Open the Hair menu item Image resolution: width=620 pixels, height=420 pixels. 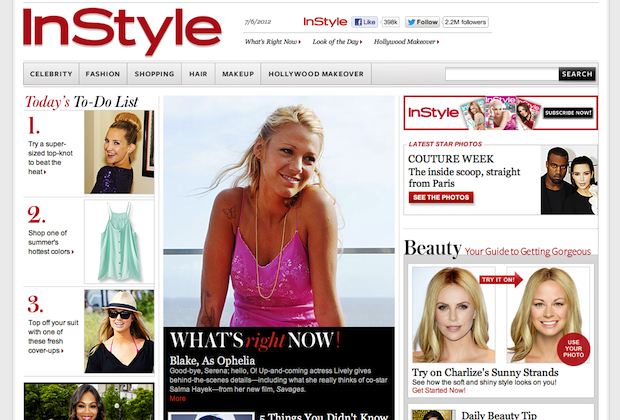click(x=198, y=74)
